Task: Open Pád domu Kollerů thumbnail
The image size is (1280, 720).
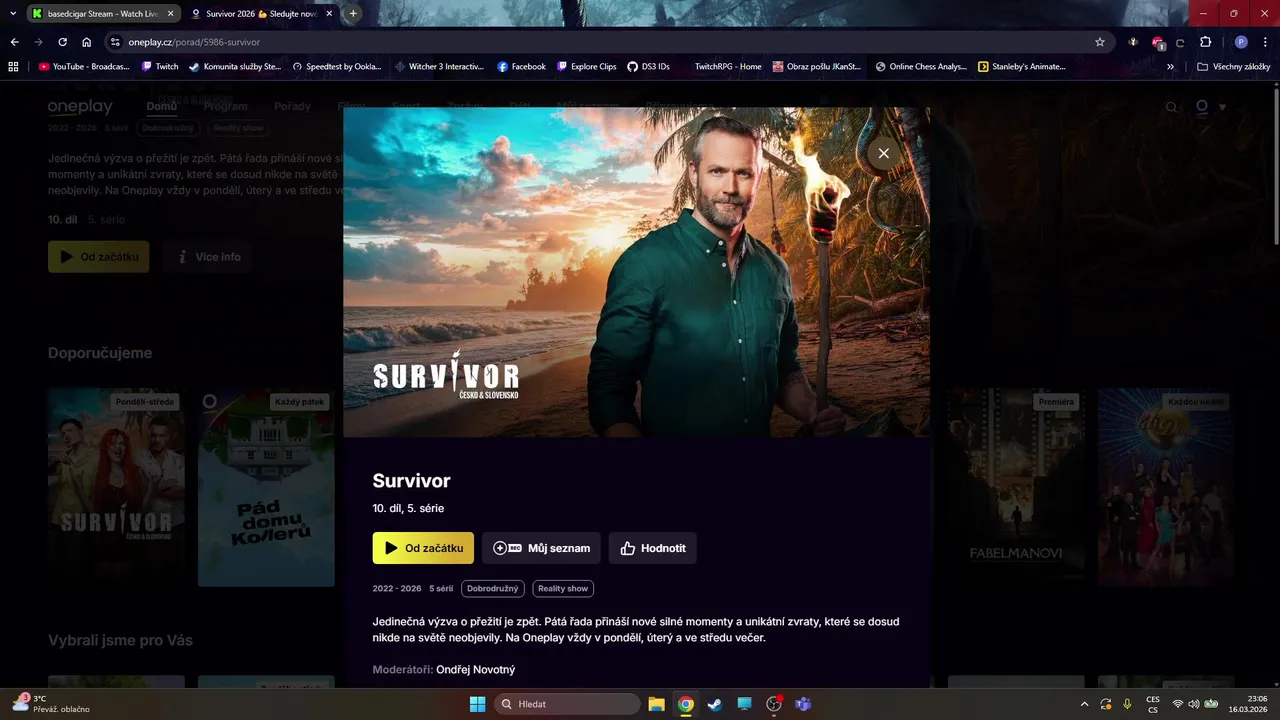Action: pyautogui.click(x=266, y=487)
